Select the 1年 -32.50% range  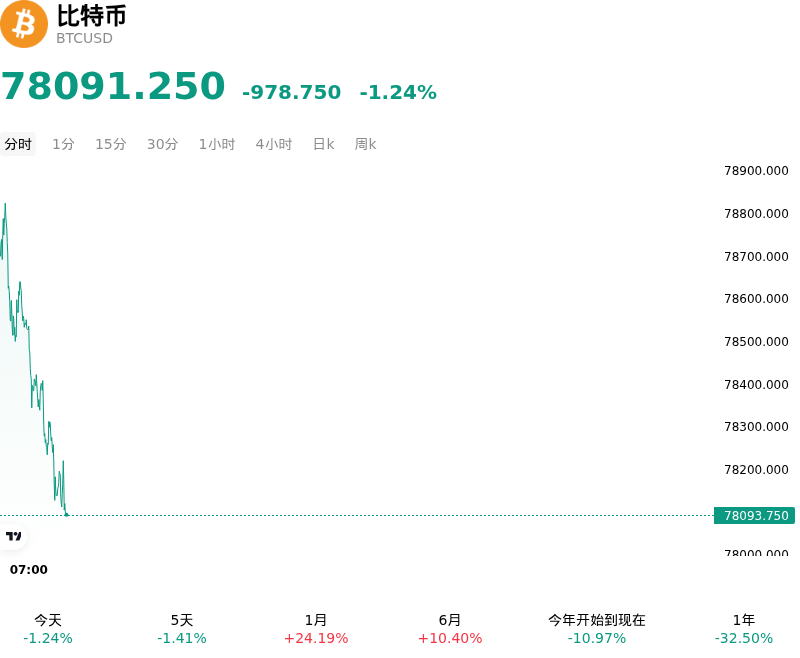743,629
